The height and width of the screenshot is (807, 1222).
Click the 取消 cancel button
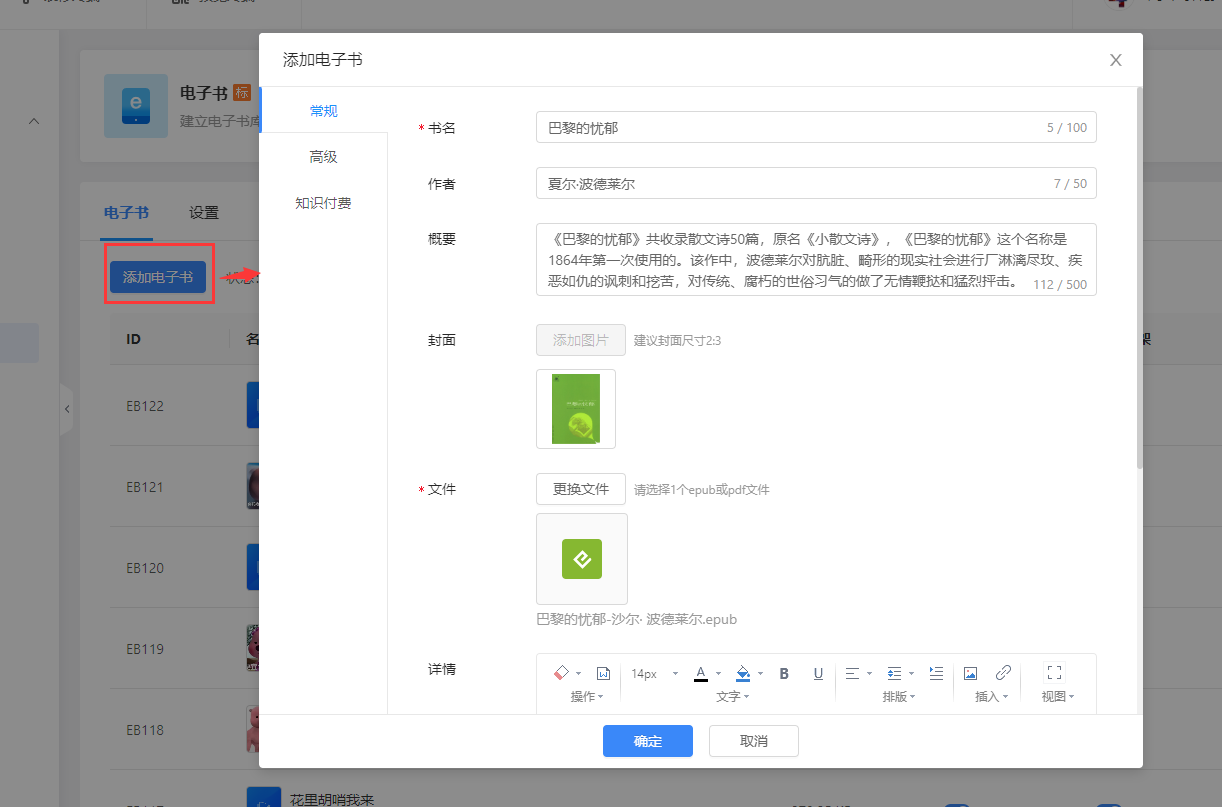[754, 741]
